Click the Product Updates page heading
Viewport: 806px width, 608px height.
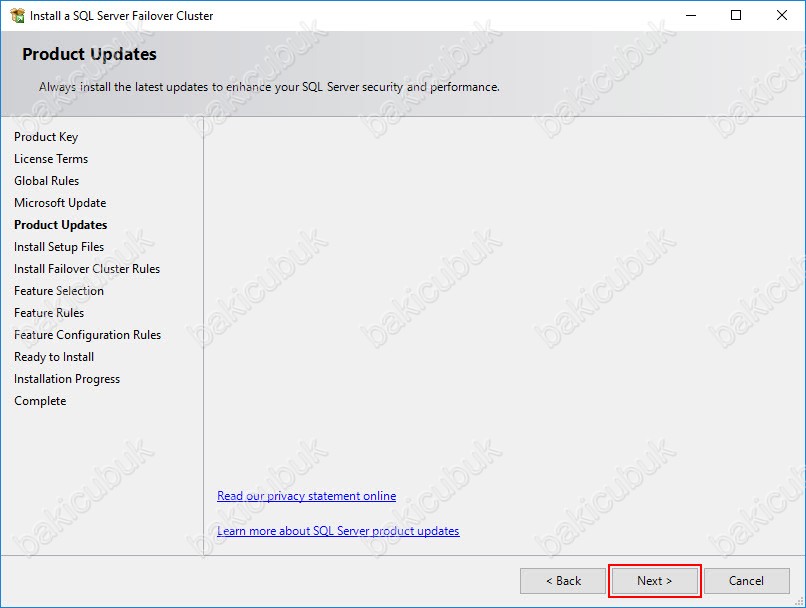[x=89, y=54]
